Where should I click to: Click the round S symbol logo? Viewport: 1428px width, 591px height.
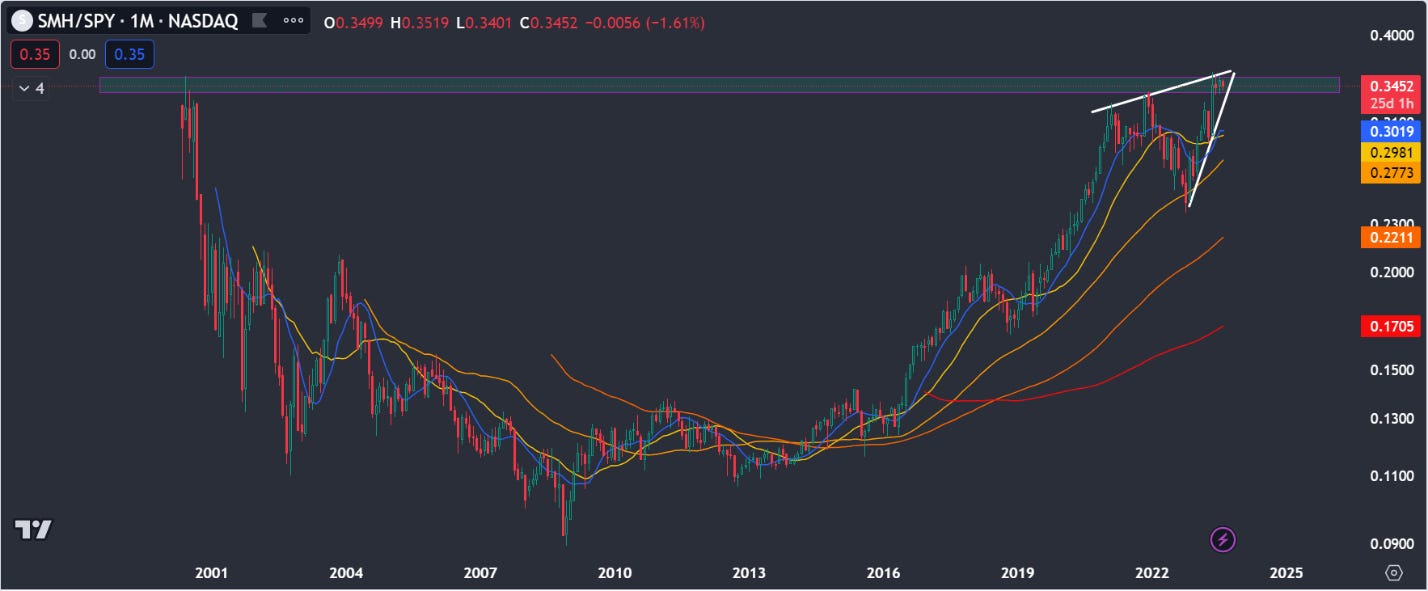[21, 21]
